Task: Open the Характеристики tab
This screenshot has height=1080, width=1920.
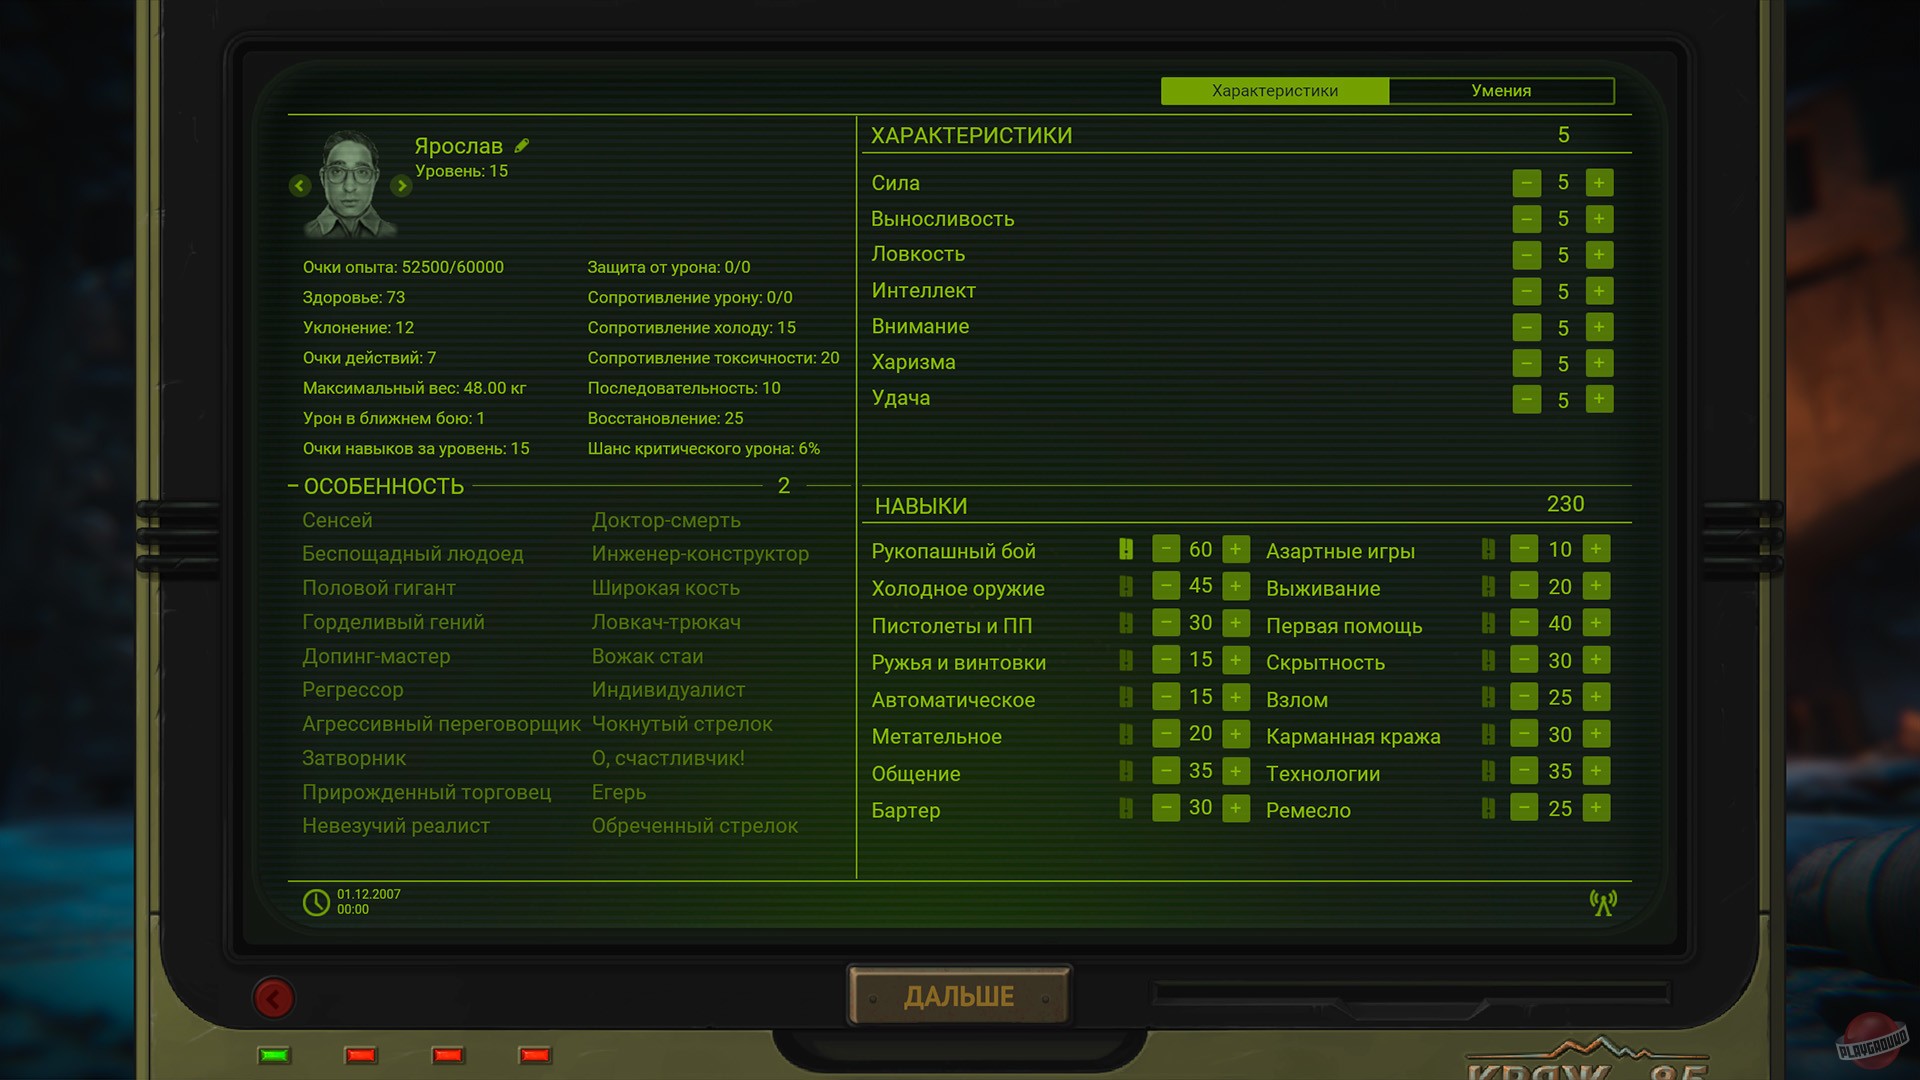Action: tap(1274, 91)
